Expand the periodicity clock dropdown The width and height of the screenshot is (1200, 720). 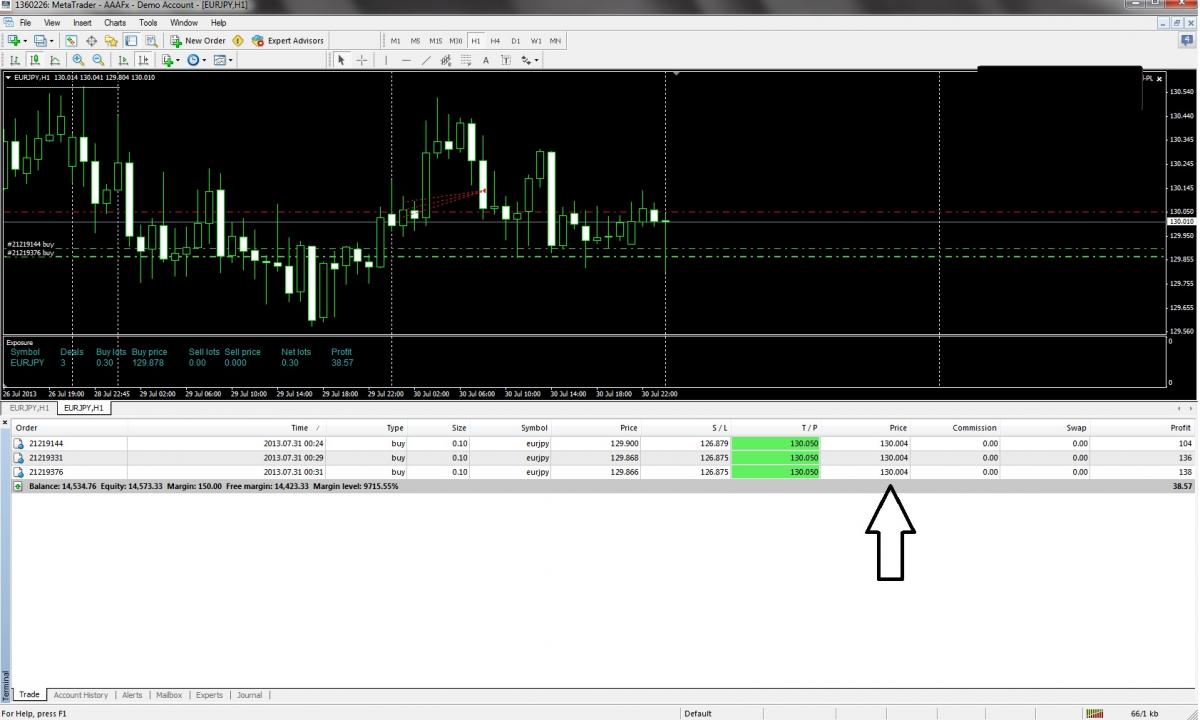click(205, 60)
